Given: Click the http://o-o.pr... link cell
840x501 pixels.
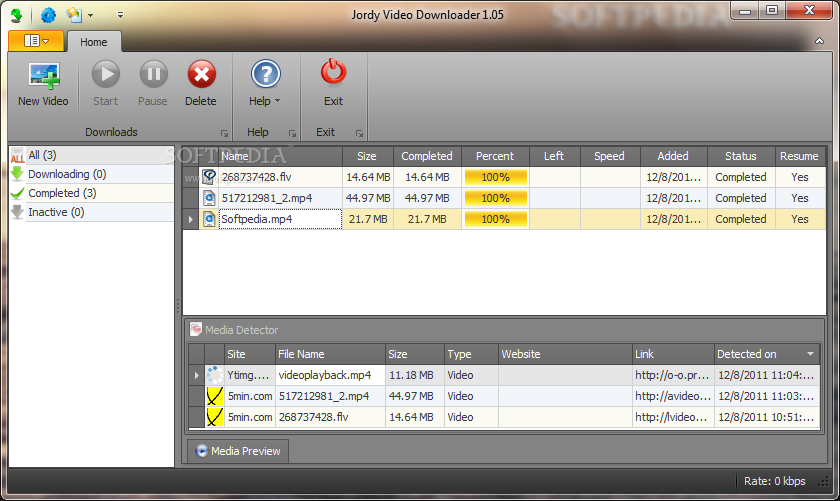Looking at the screenshot, I should click(673, 375).
